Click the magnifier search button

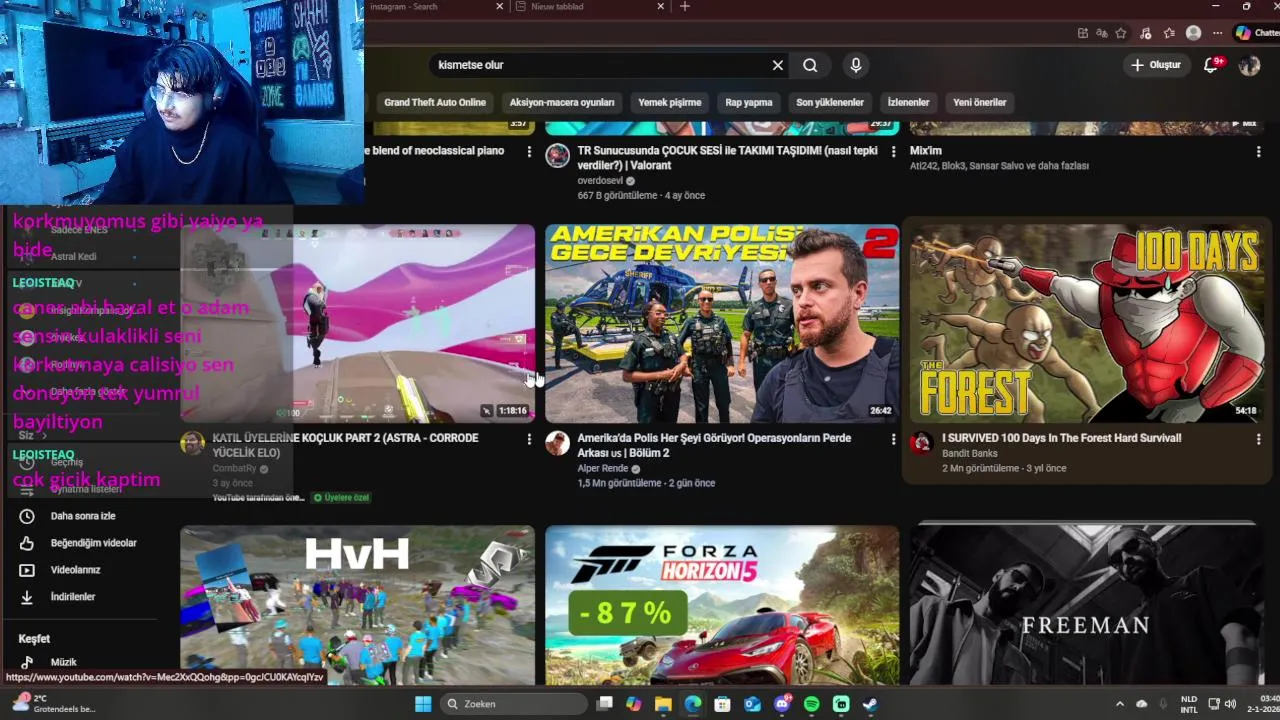pyautogui.click(x=810, y=65)
